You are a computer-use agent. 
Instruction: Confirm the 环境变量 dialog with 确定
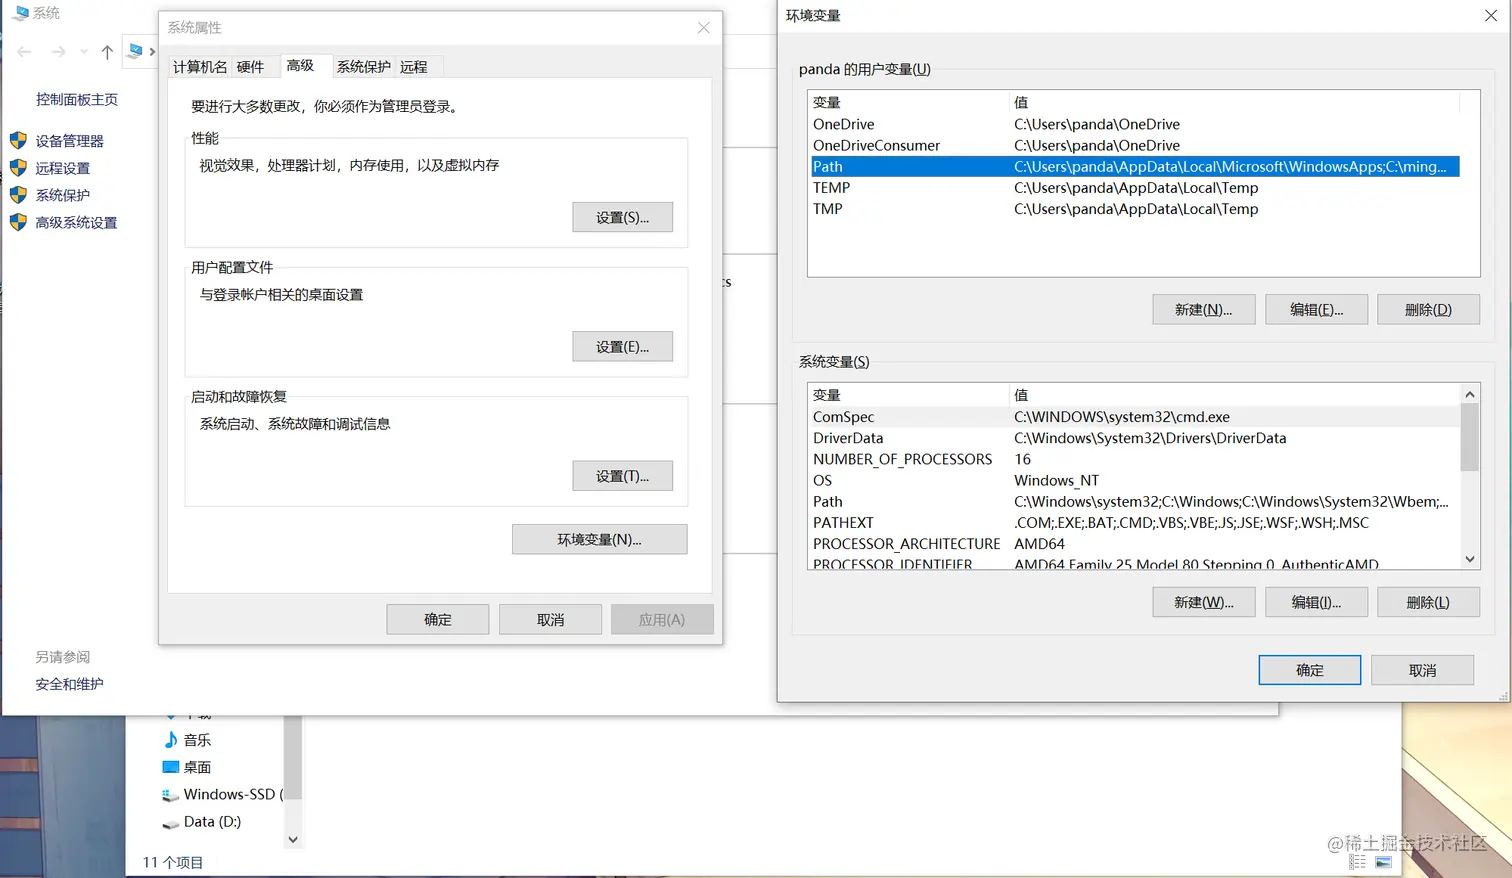point(1310,670)
